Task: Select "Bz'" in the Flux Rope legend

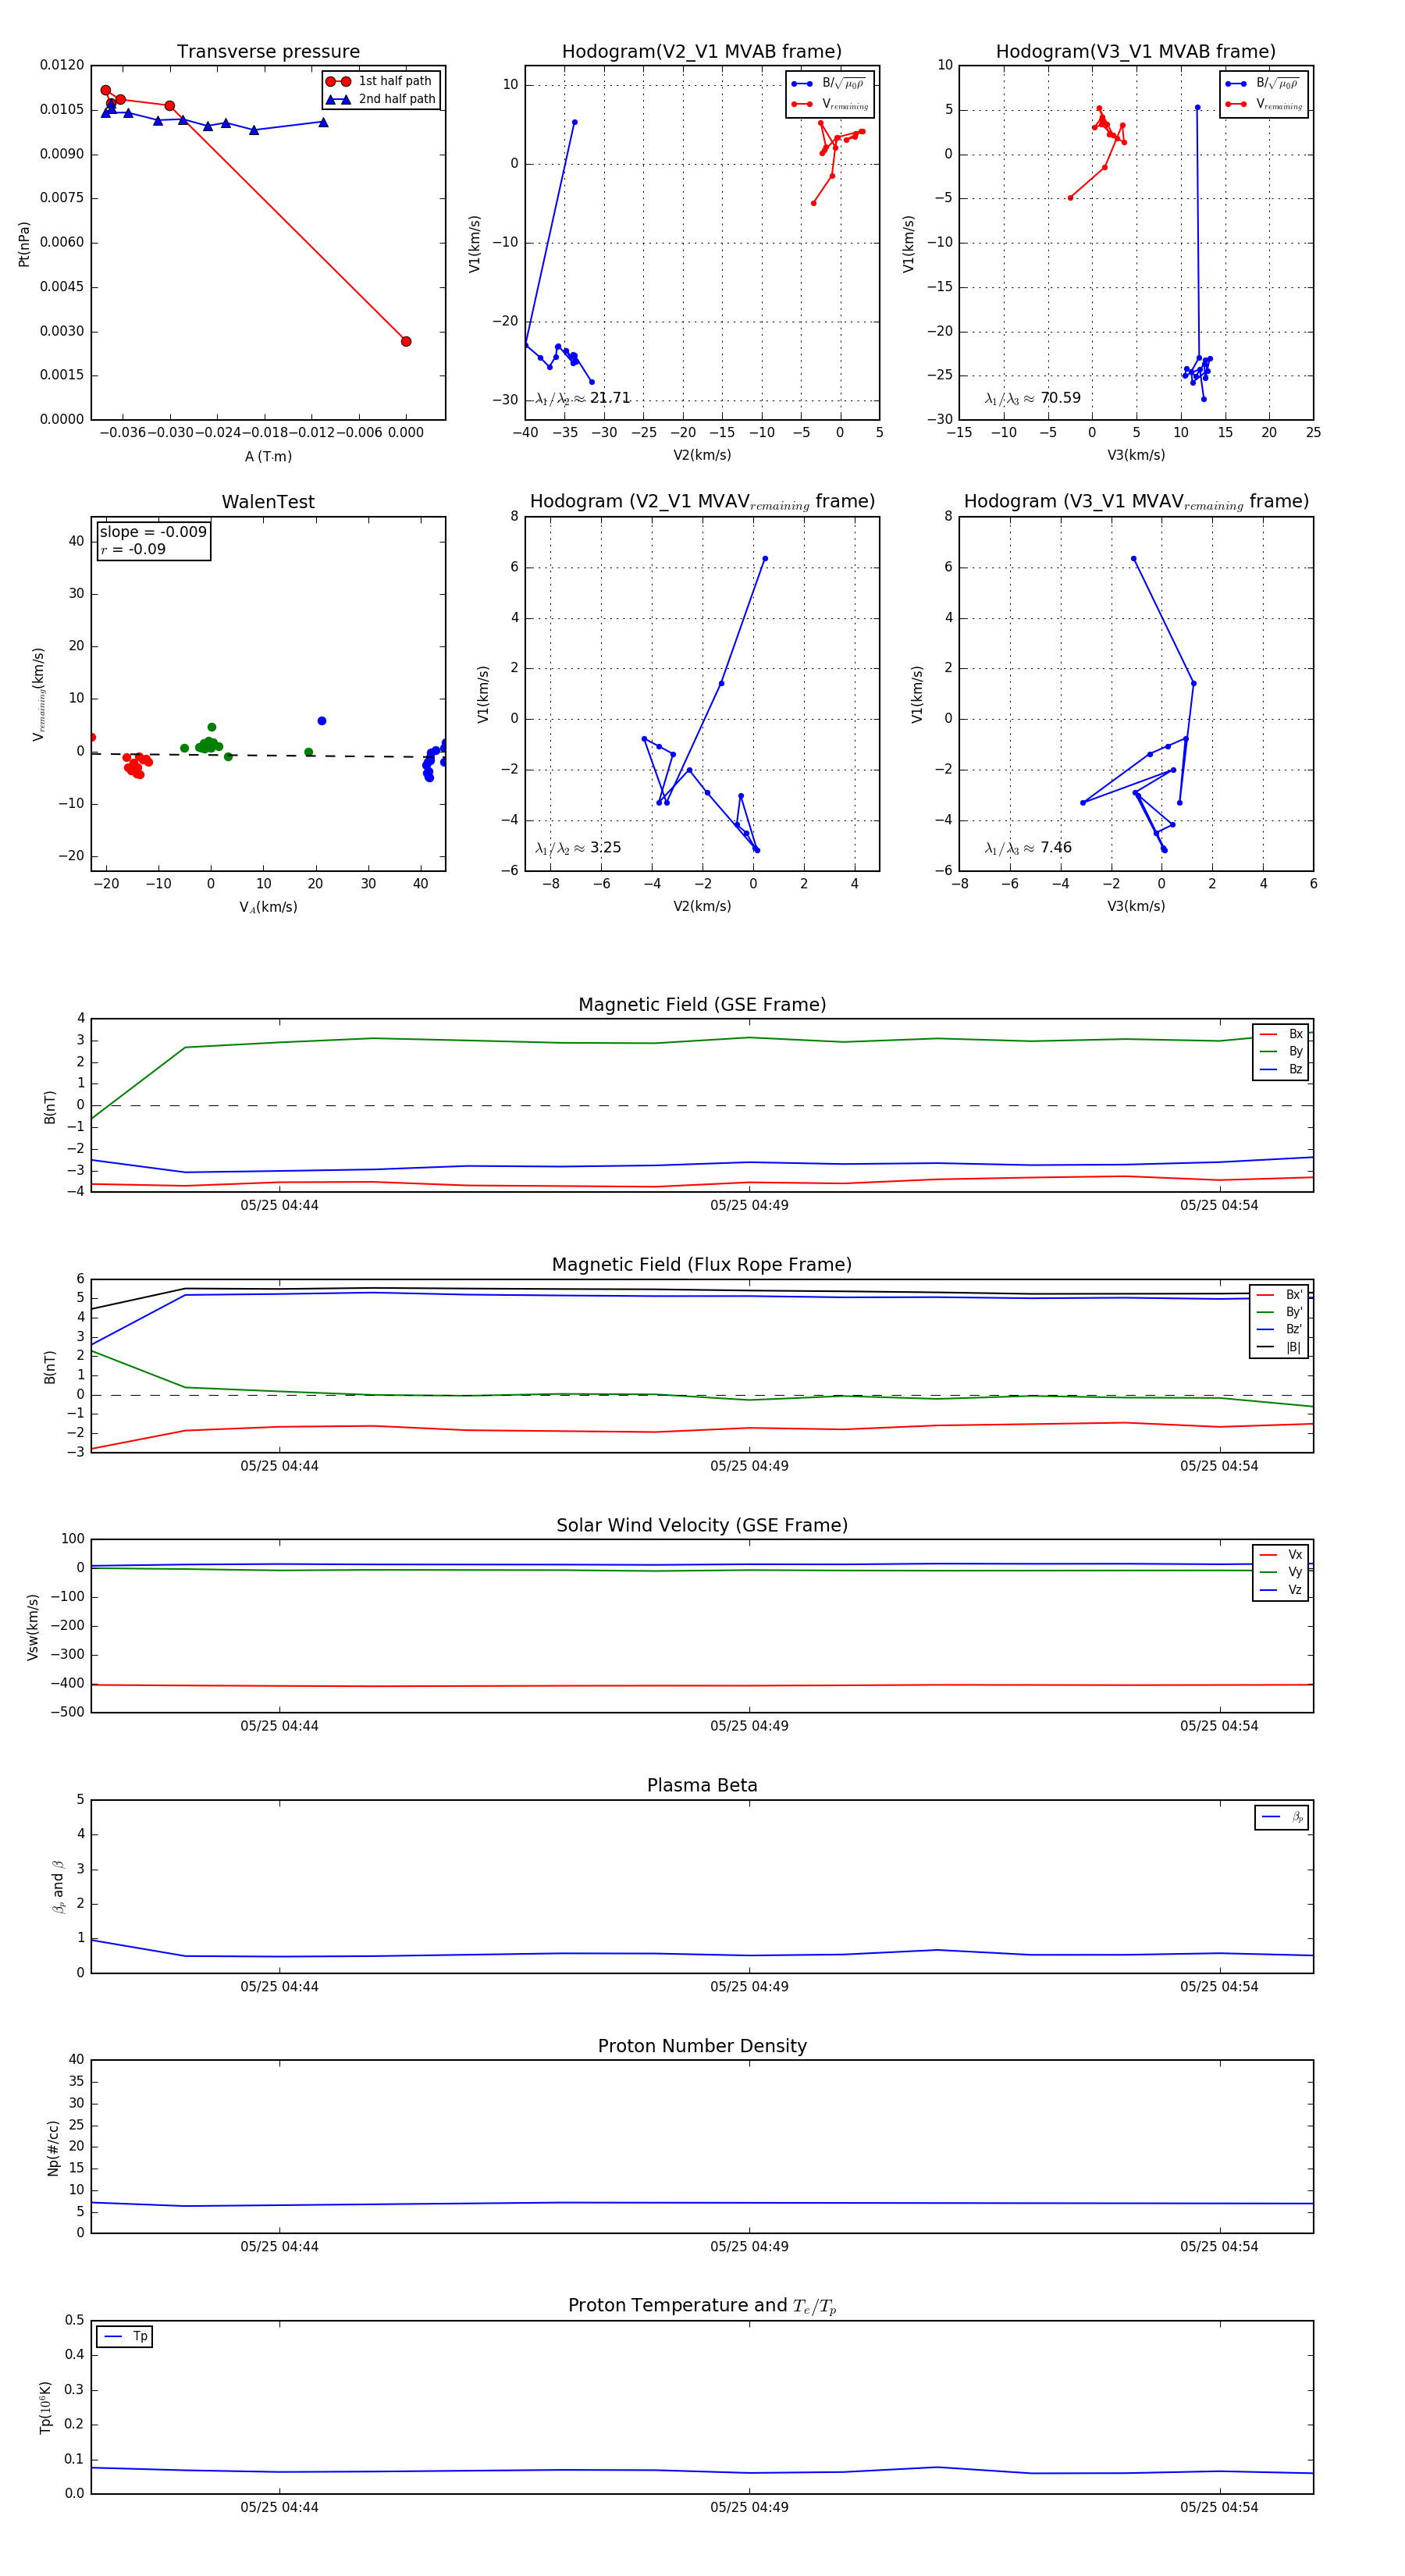Action: point(1280,1329)
